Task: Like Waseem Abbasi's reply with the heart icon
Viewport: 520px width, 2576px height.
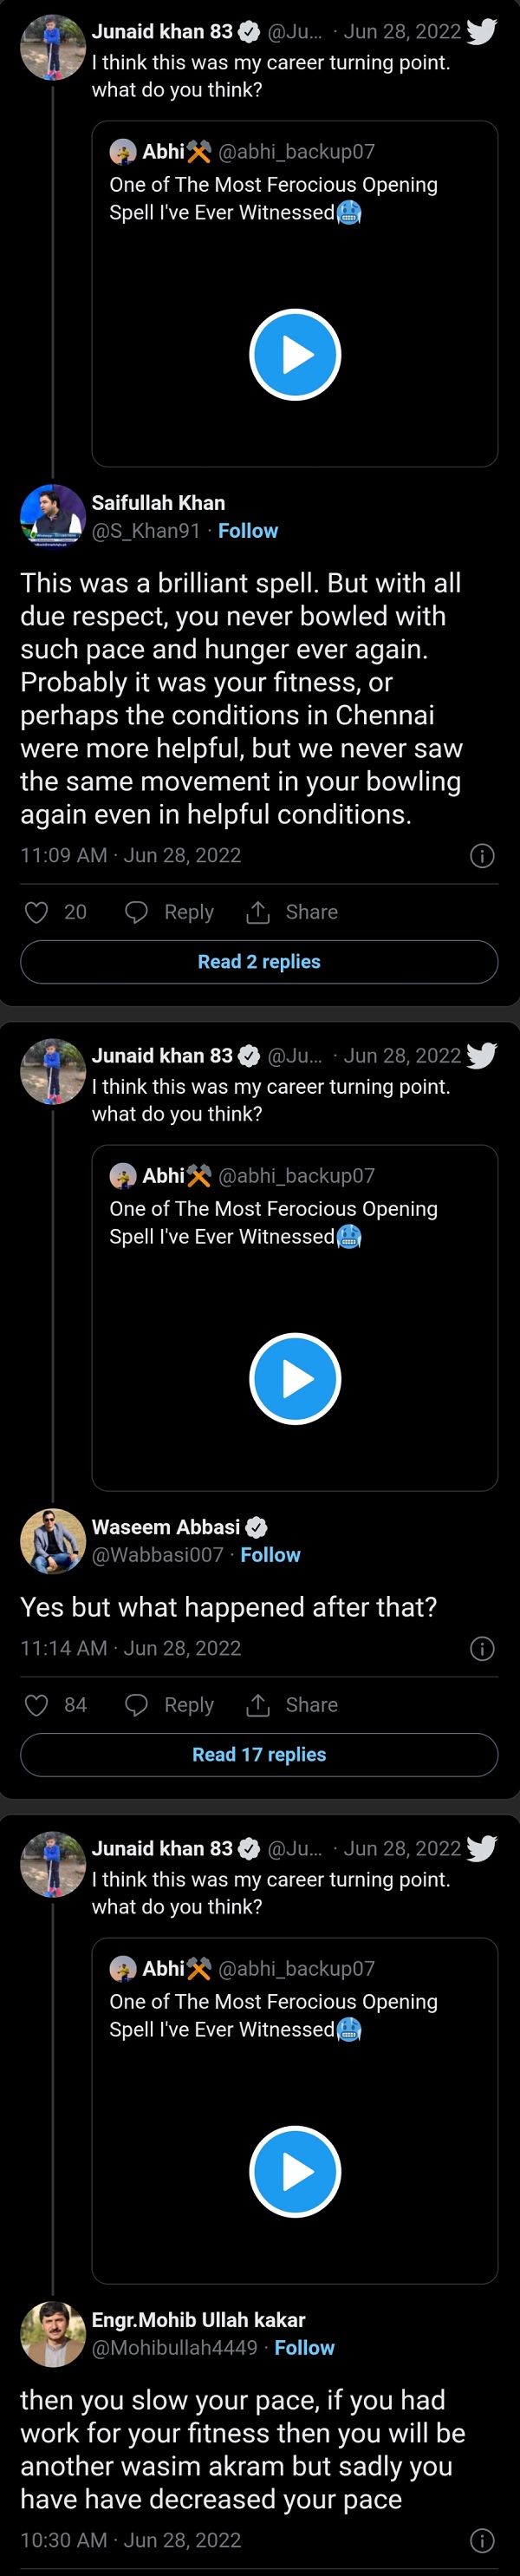Action: click(x=37, y=1705)
